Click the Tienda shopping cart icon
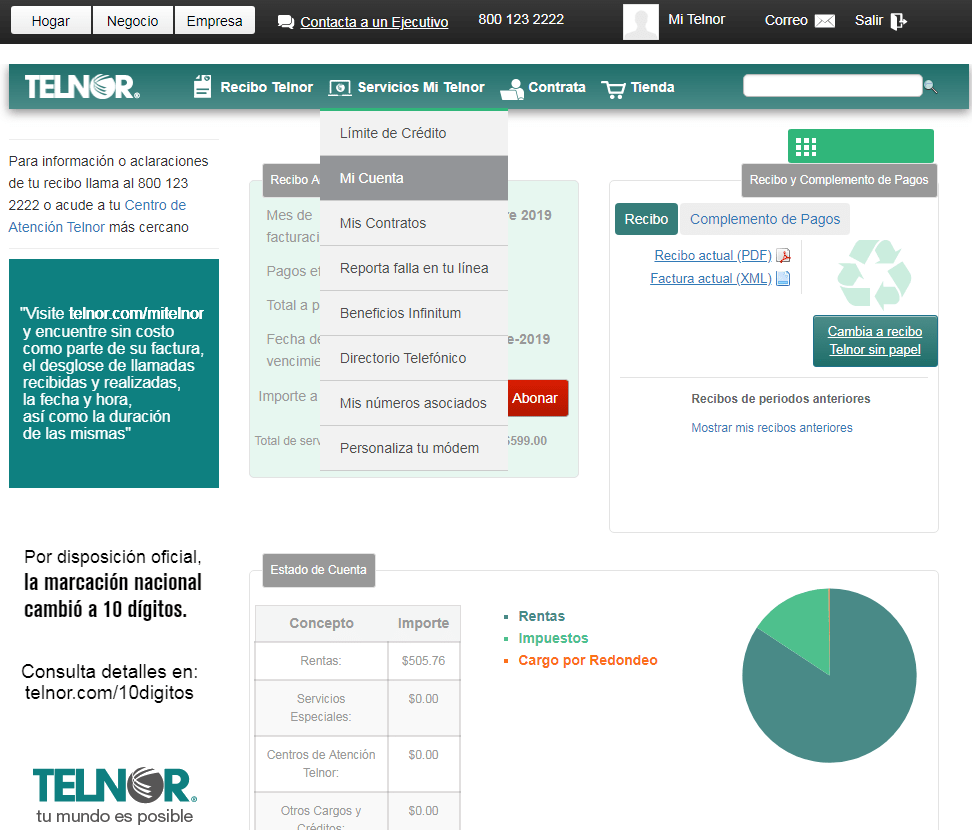Image resolution: width=972 pixels, height=830 pixels. click(x=613, y=89)
